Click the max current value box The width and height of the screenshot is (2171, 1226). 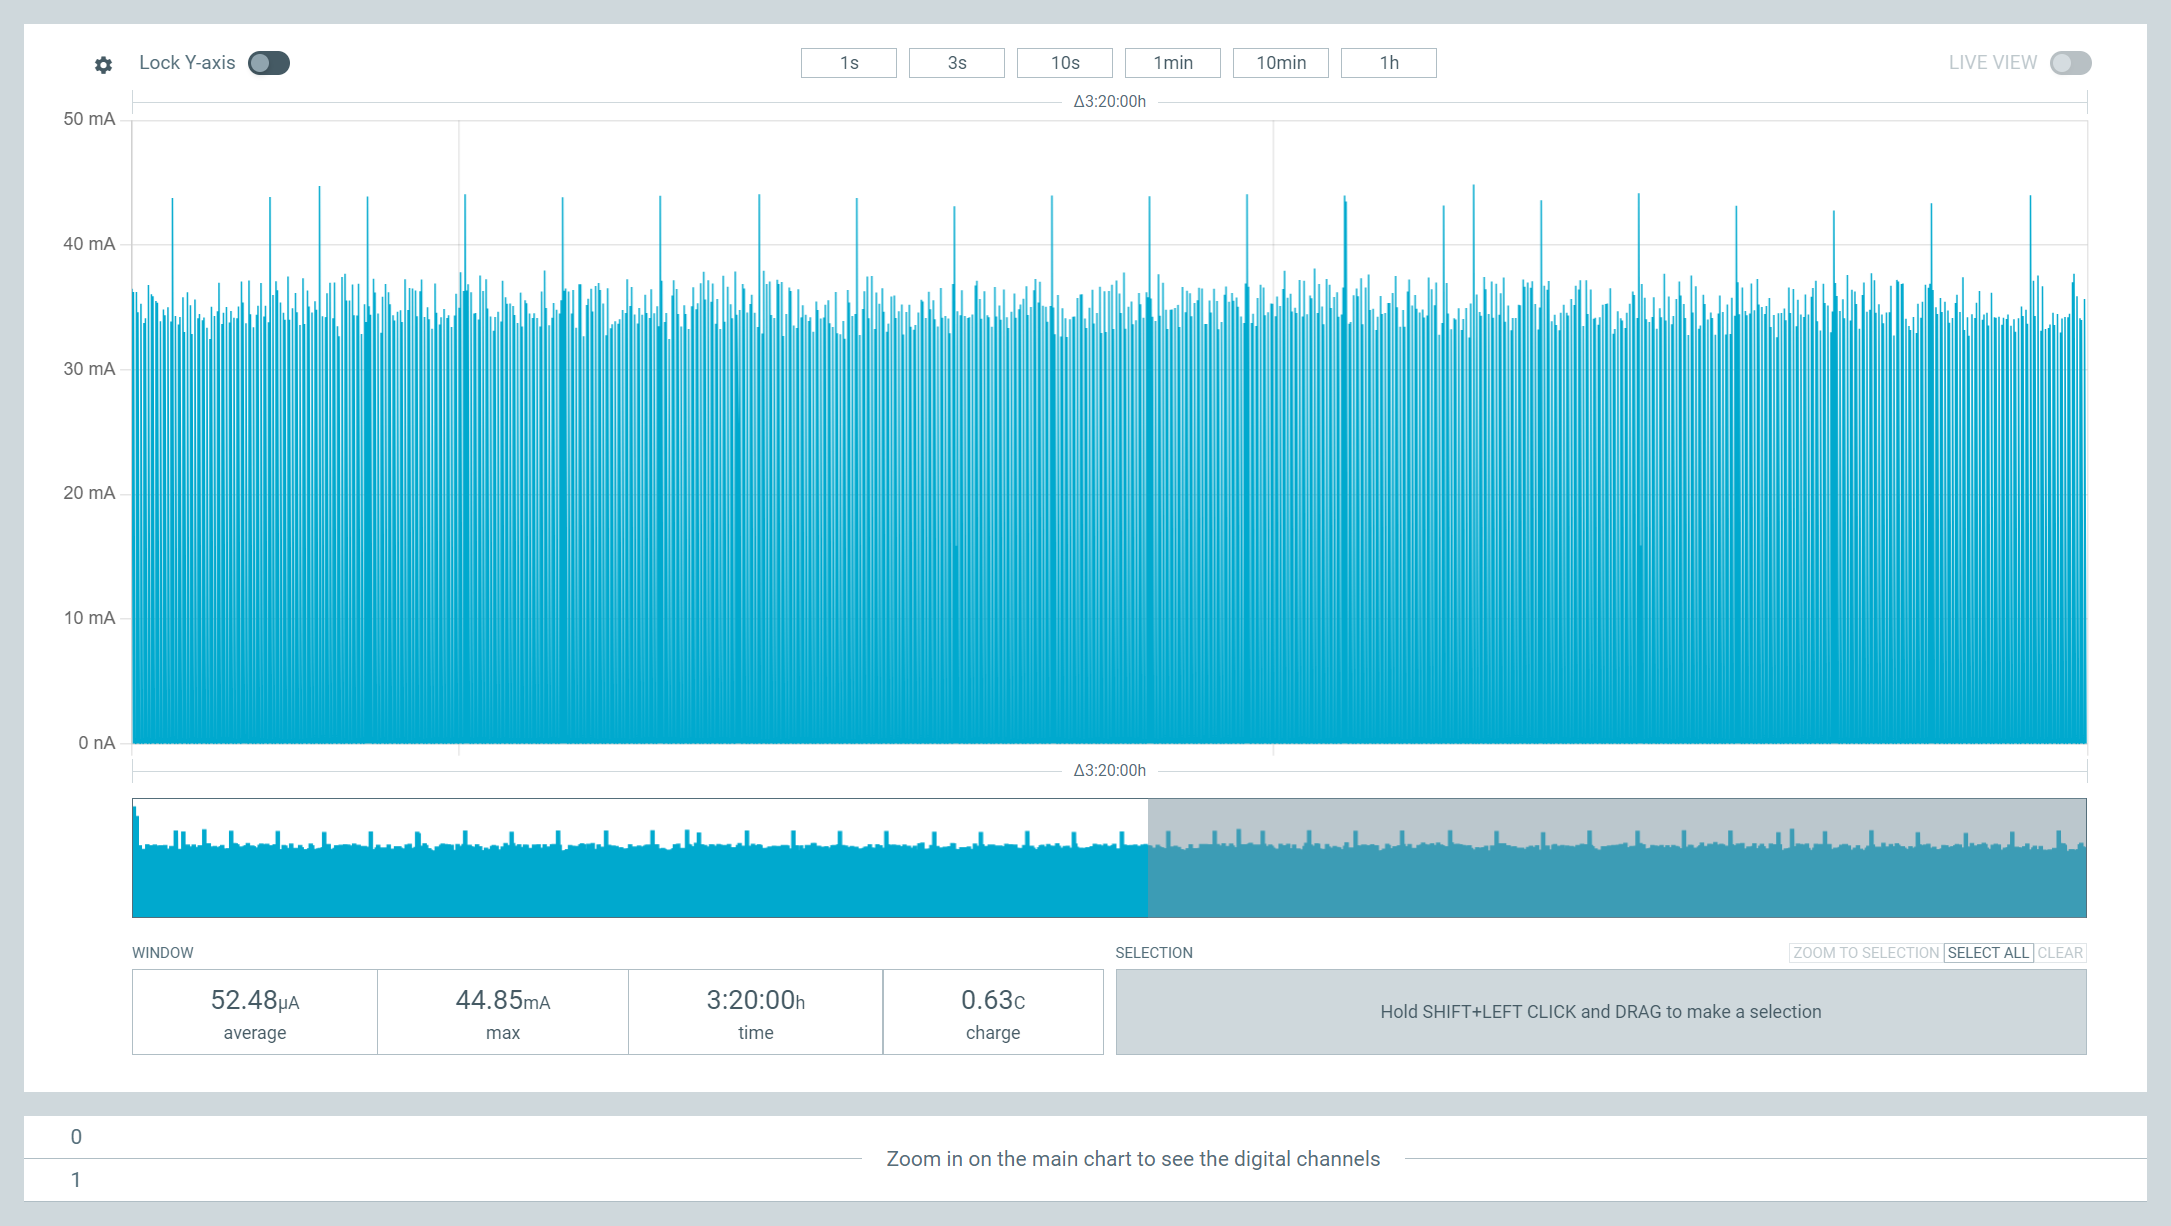(503, 1012)
